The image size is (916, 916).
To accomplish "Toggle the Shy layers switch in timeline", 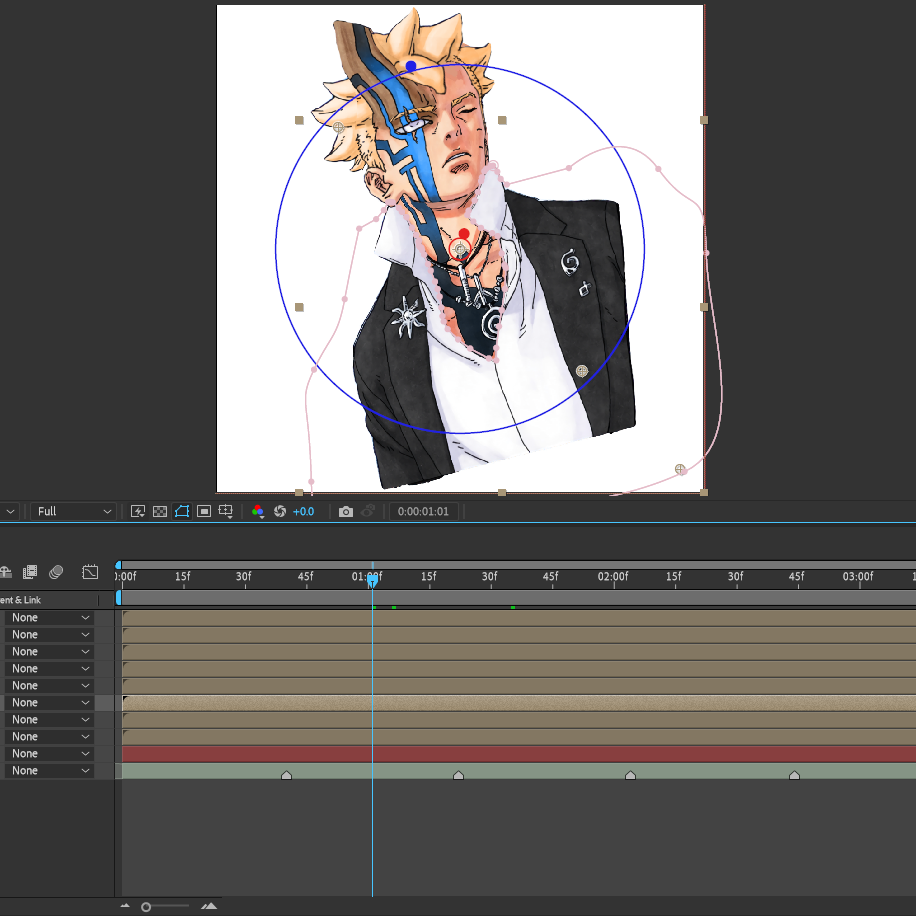I will click(5, 572).
